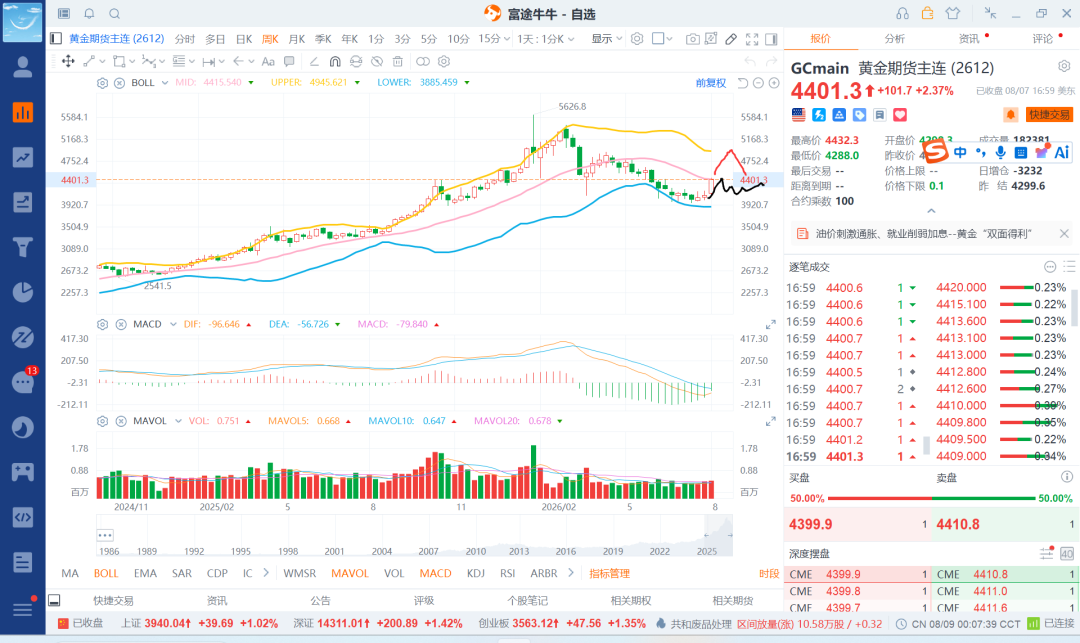Toggle the hide drawings eye icon
1080x643 pixels.
click(377, 61)
